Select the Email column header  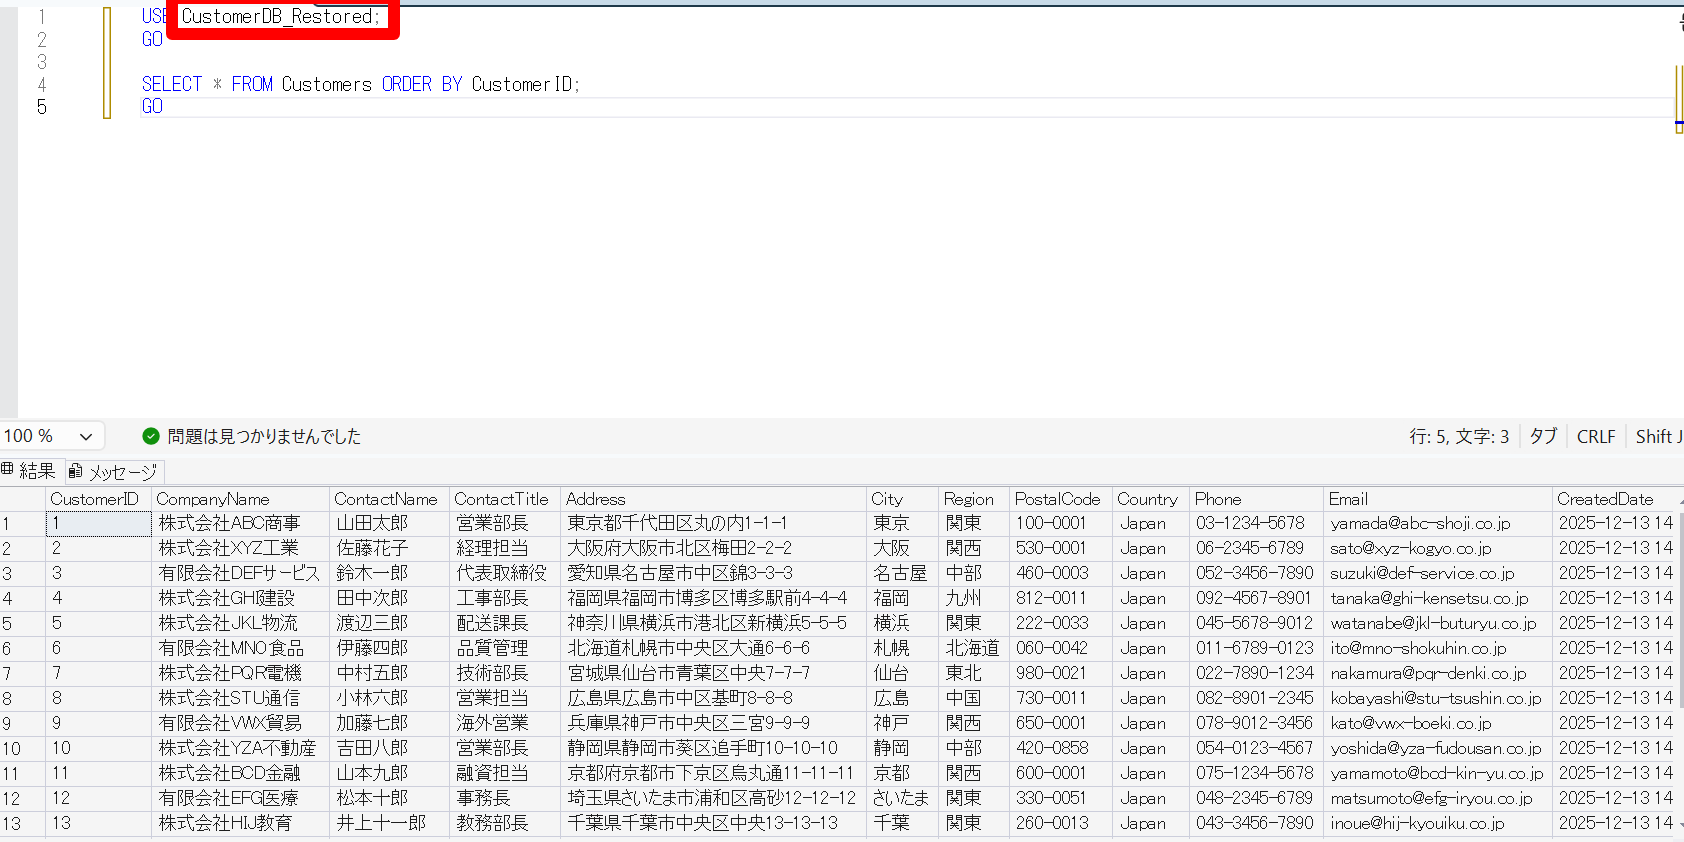(1438, 499)
